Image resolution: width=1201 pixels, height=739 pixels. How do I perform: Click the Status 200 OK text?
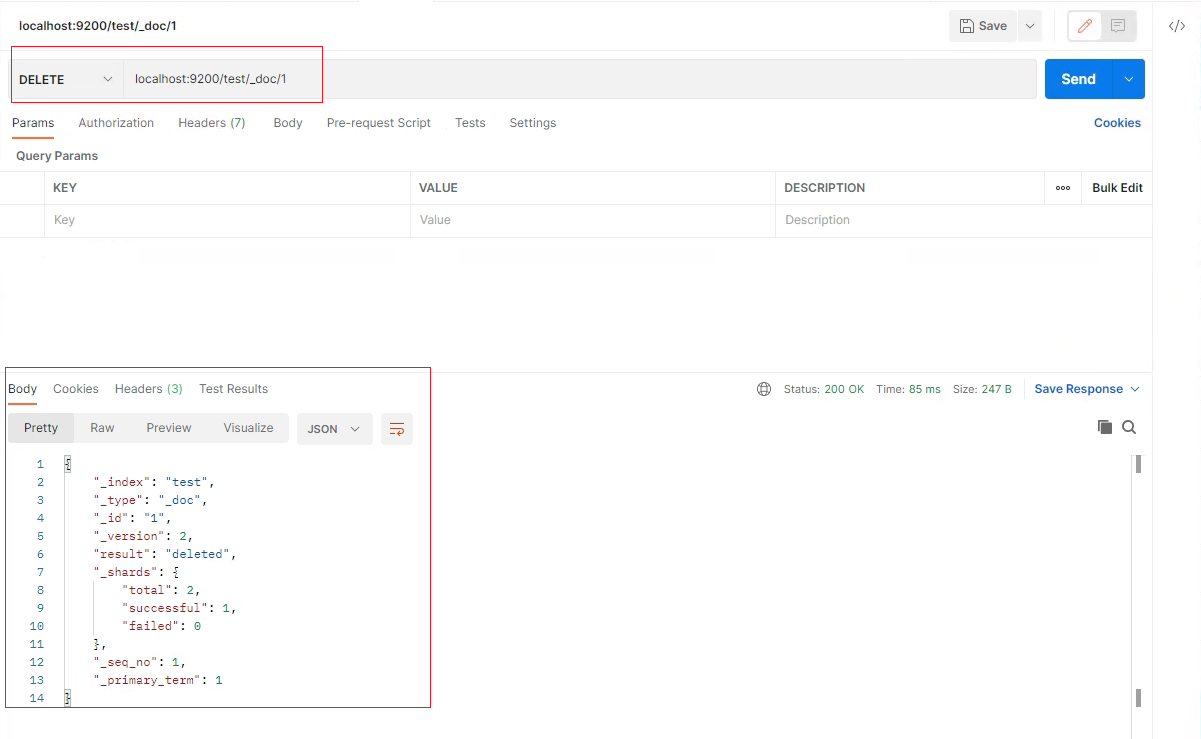(x=824, y=389)
